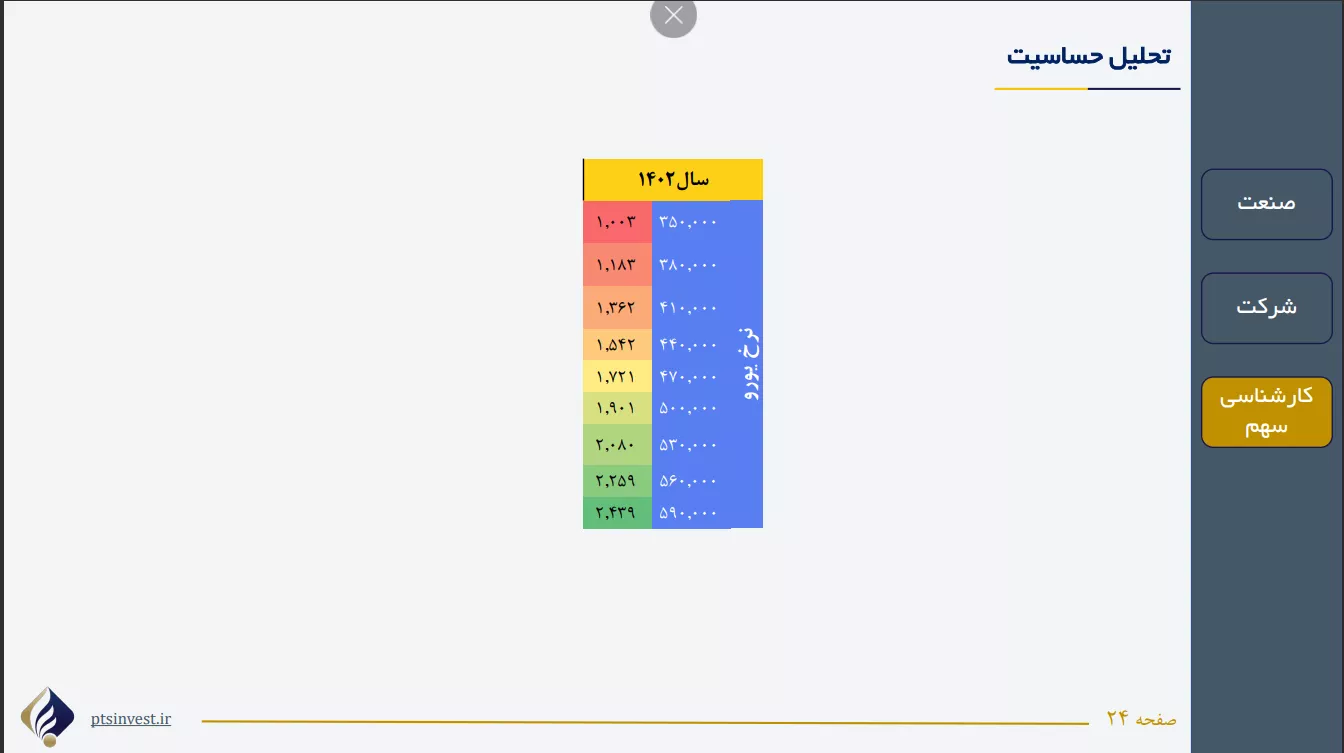The image size is (1344, 753).
Task: Click the euro rate 500,000 cell
Action: 689,408
